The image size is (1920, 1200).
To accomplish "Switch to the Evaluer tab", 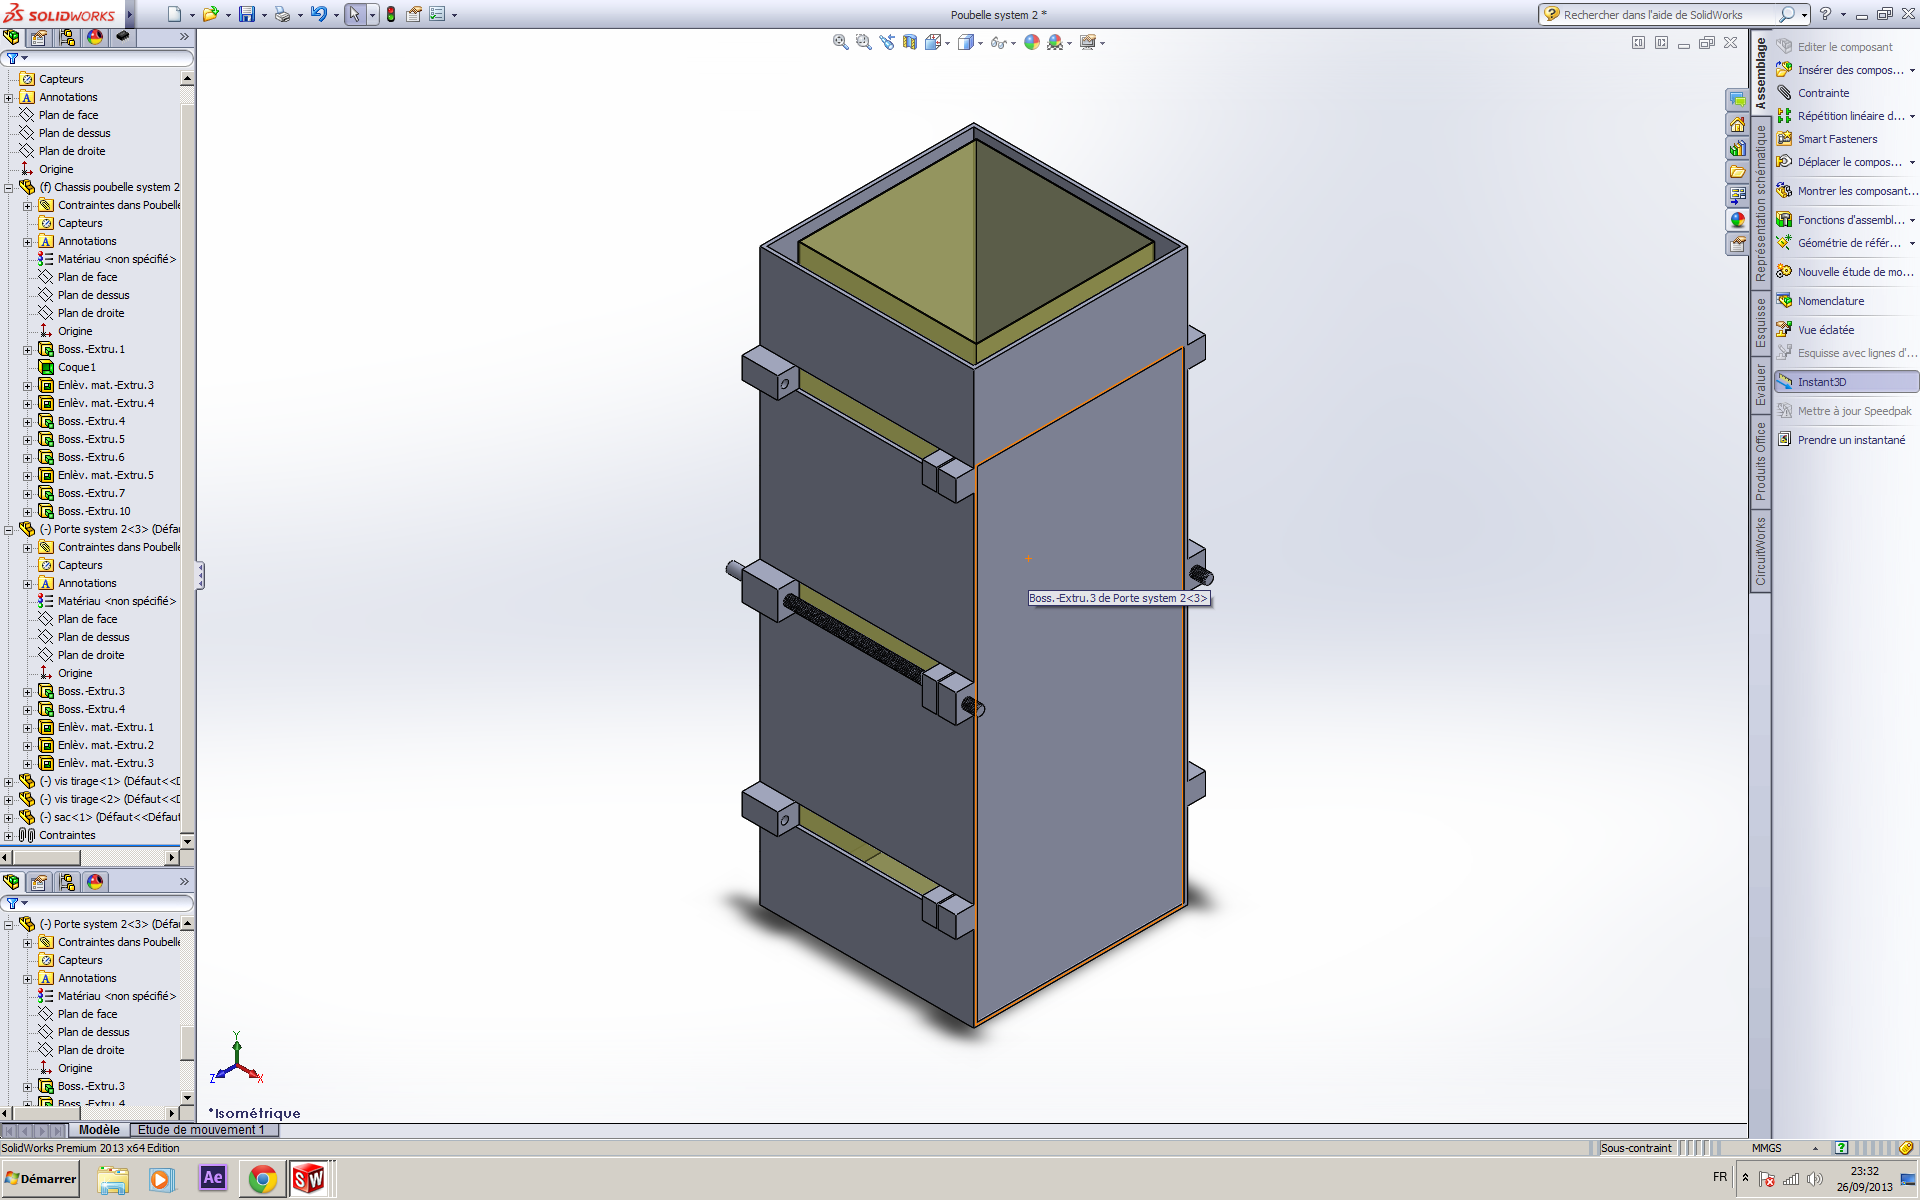I will (x=1761, y=385).
